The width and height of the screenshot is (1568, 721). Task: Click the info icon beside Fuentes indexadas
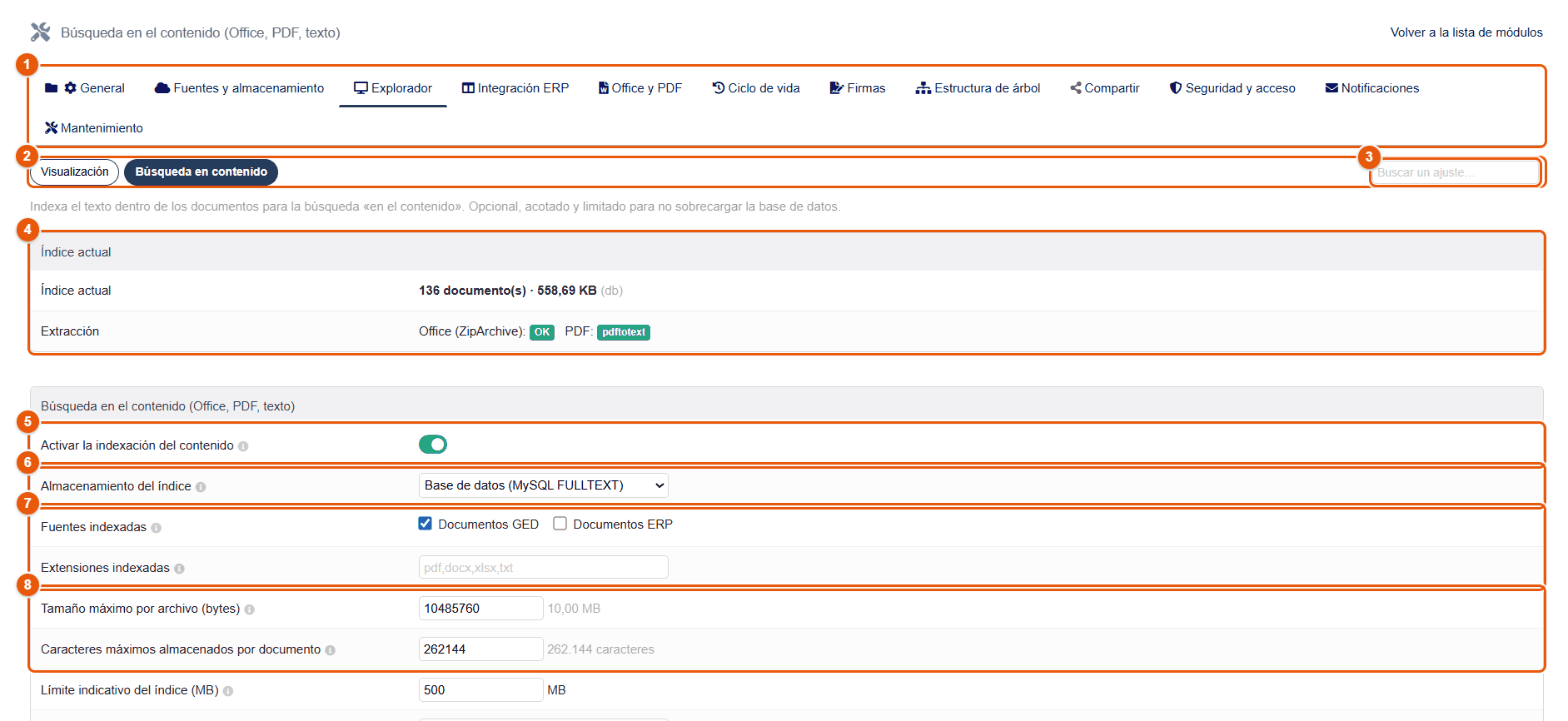[156, 527]
